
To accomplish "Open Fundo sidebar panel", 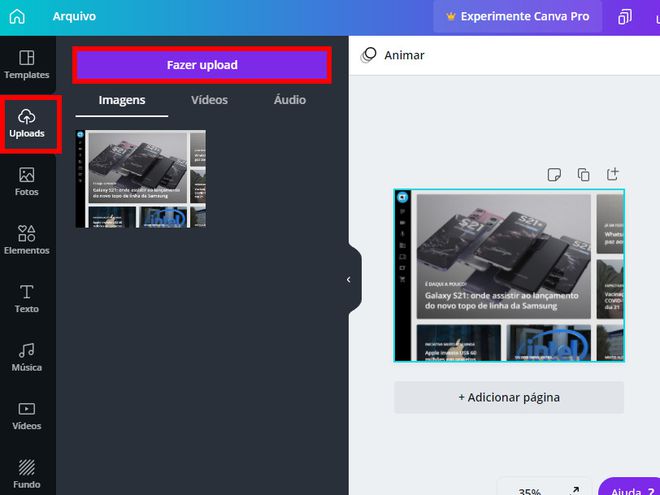I will point(27,474).
